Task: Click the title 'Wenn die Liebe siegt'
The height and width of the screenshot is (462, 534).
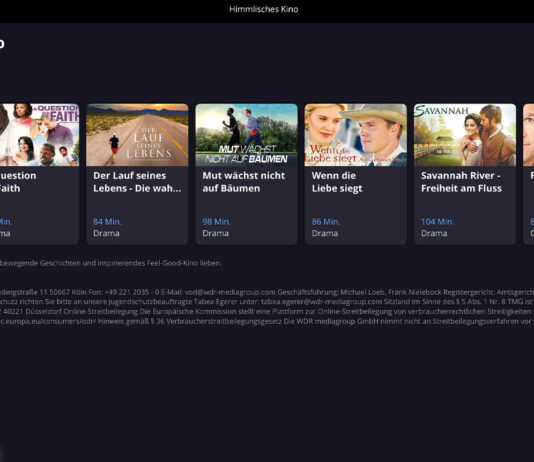Action: [337, 182]
